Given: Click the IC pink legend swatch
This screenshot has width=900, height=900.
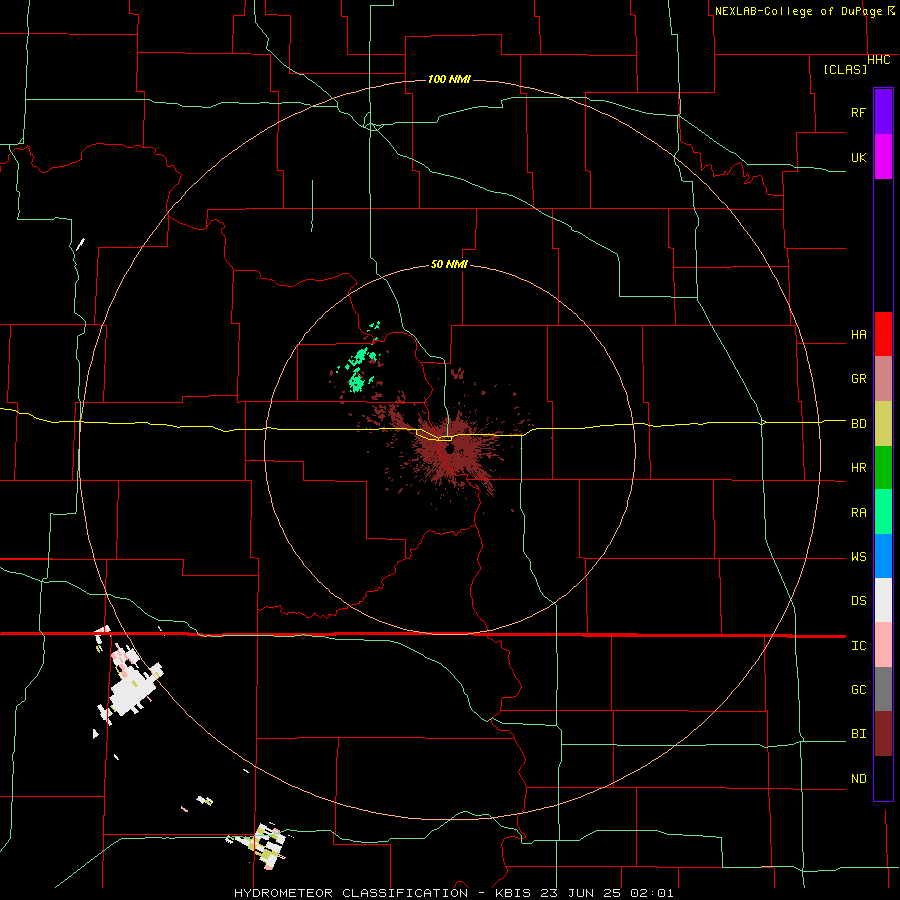Looking at the screenshot, I should [883, 645].
